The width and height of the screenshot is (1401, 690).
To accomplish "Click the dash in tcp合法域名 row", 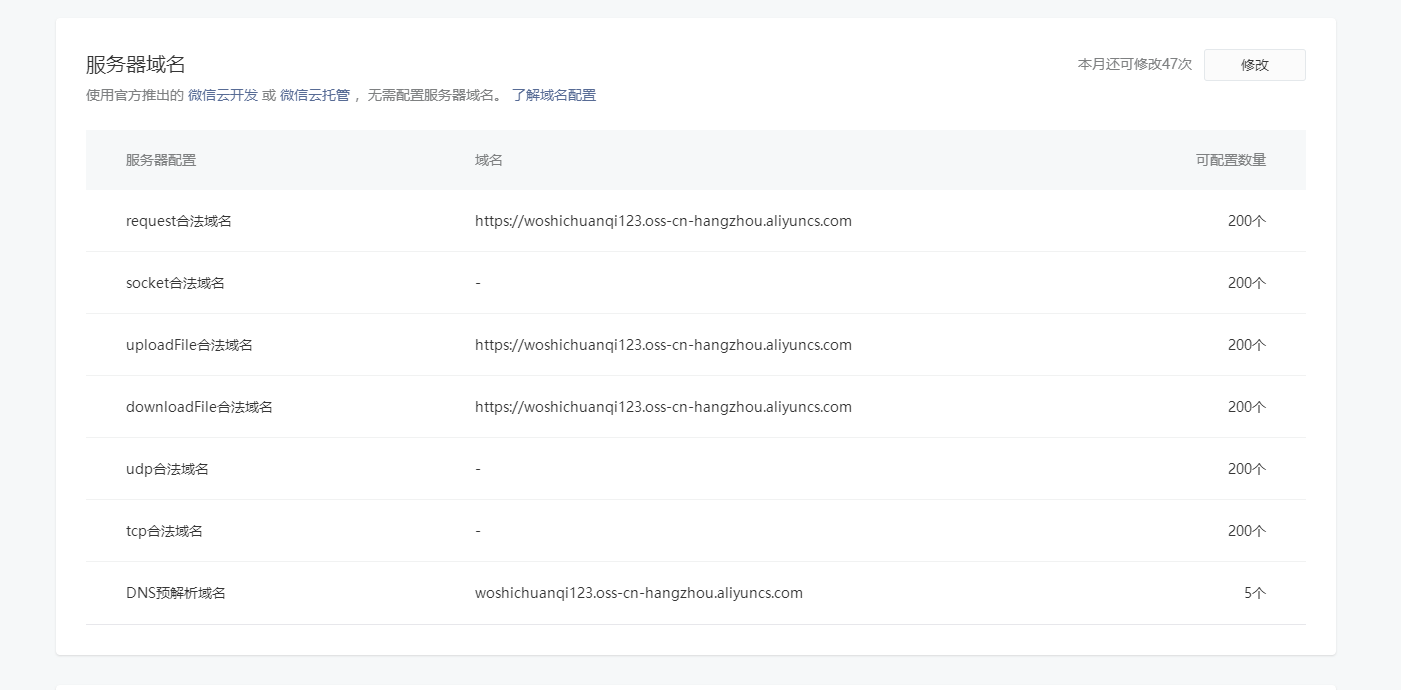I will click(x=478, y=531).
